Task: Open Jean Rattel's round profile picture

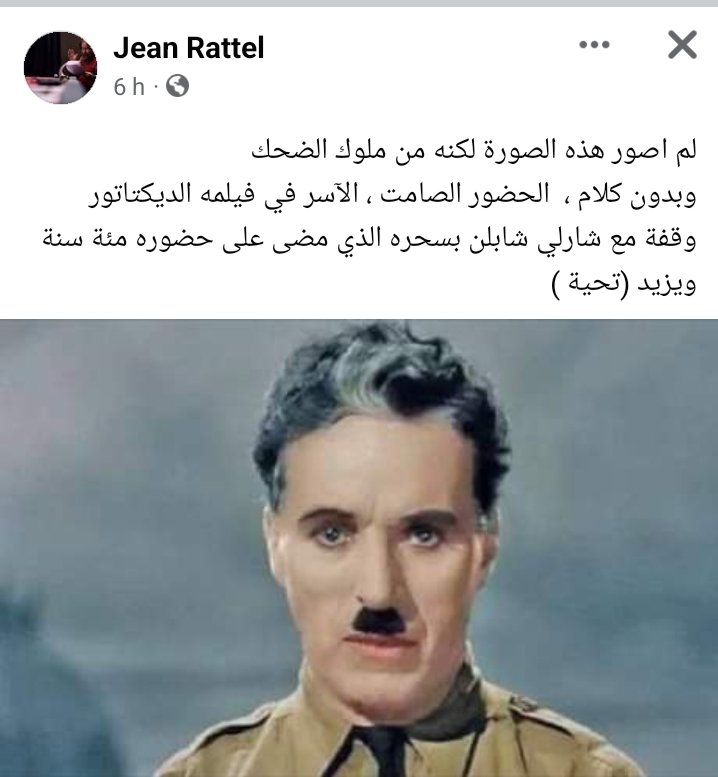Action: pyautogui.click(x=60, y=67)
